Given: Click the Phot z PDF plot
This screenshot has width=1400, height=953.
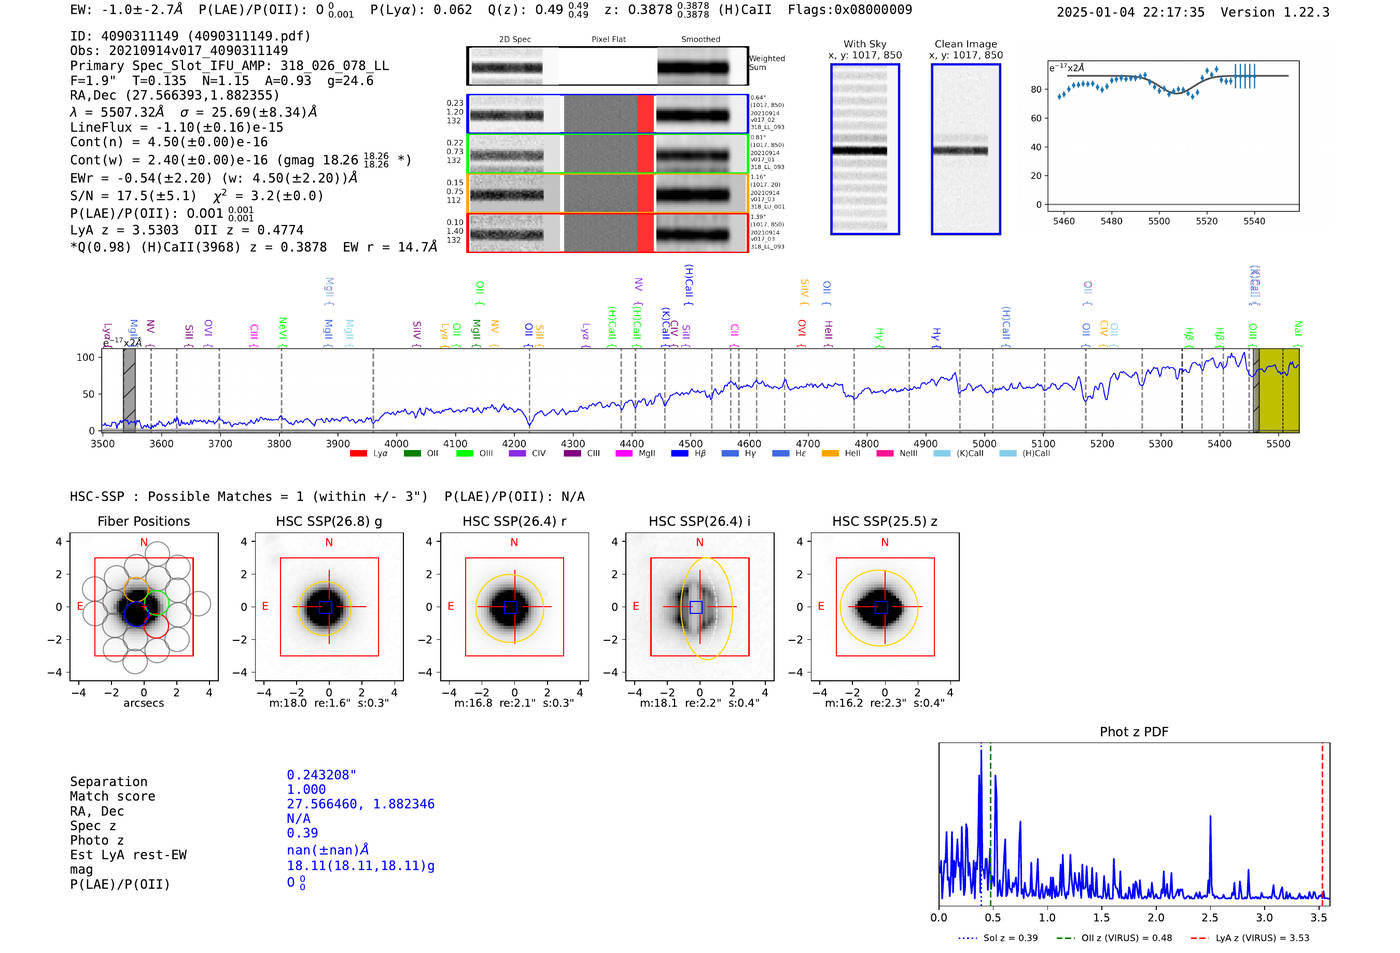Looking at the screenshot, I should click(x=1134, y=824).
